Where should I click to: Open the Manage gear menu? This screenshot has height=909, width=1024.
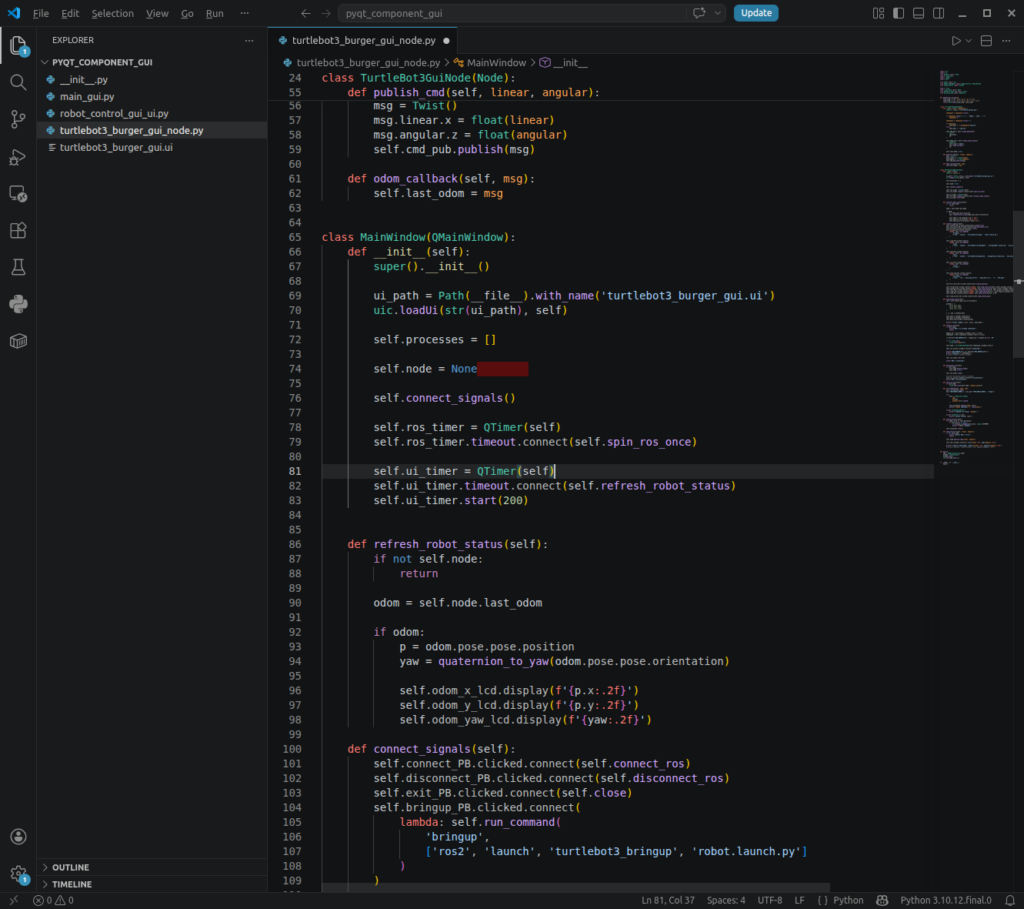[18, 874]
